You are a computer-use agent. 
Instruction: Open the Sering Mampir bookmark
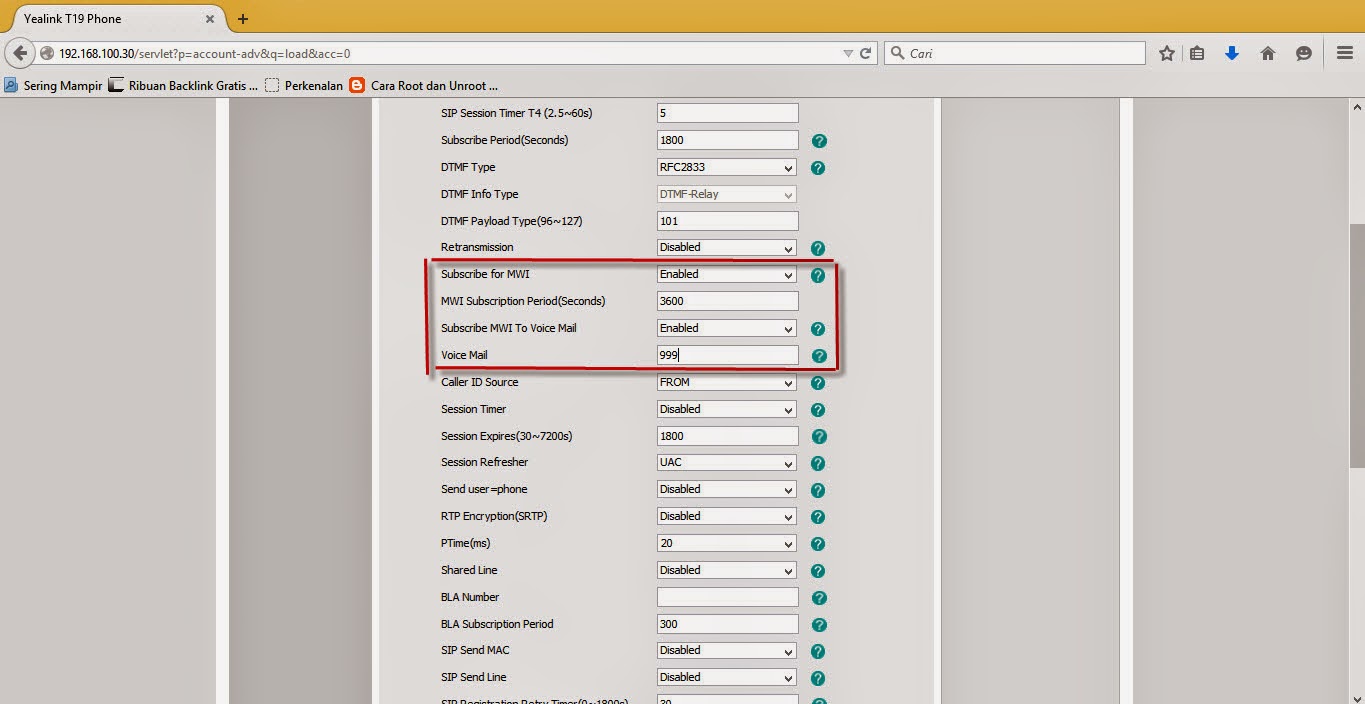coord(53,86)
